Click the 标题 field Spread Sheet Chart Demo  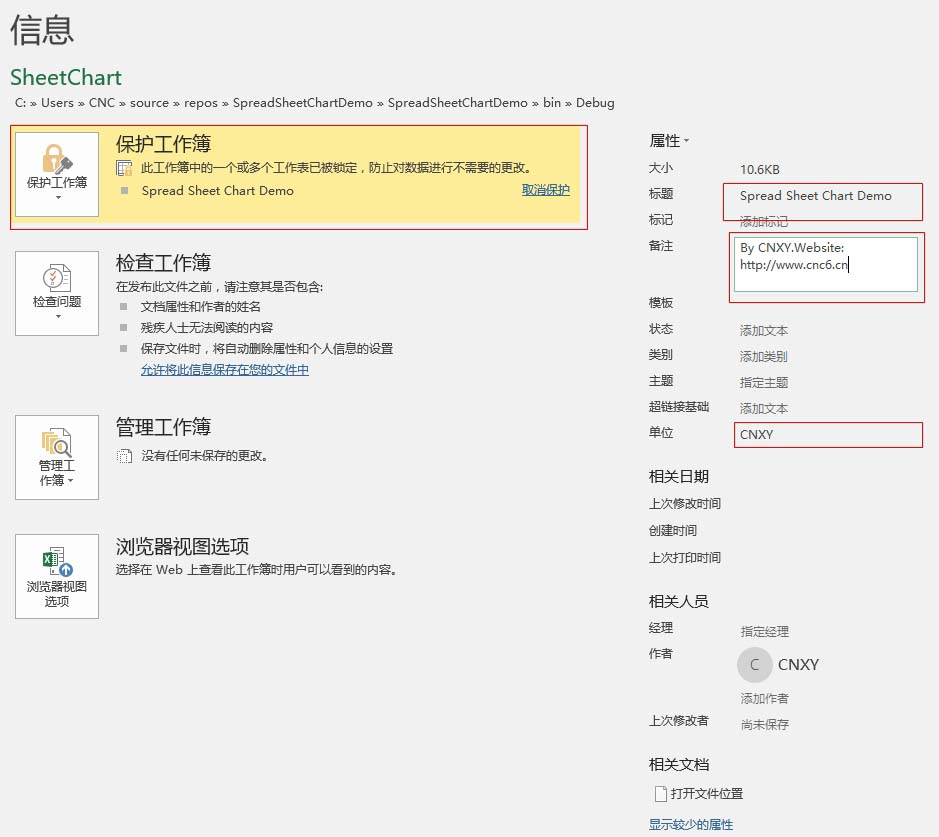tap(816, 196)
